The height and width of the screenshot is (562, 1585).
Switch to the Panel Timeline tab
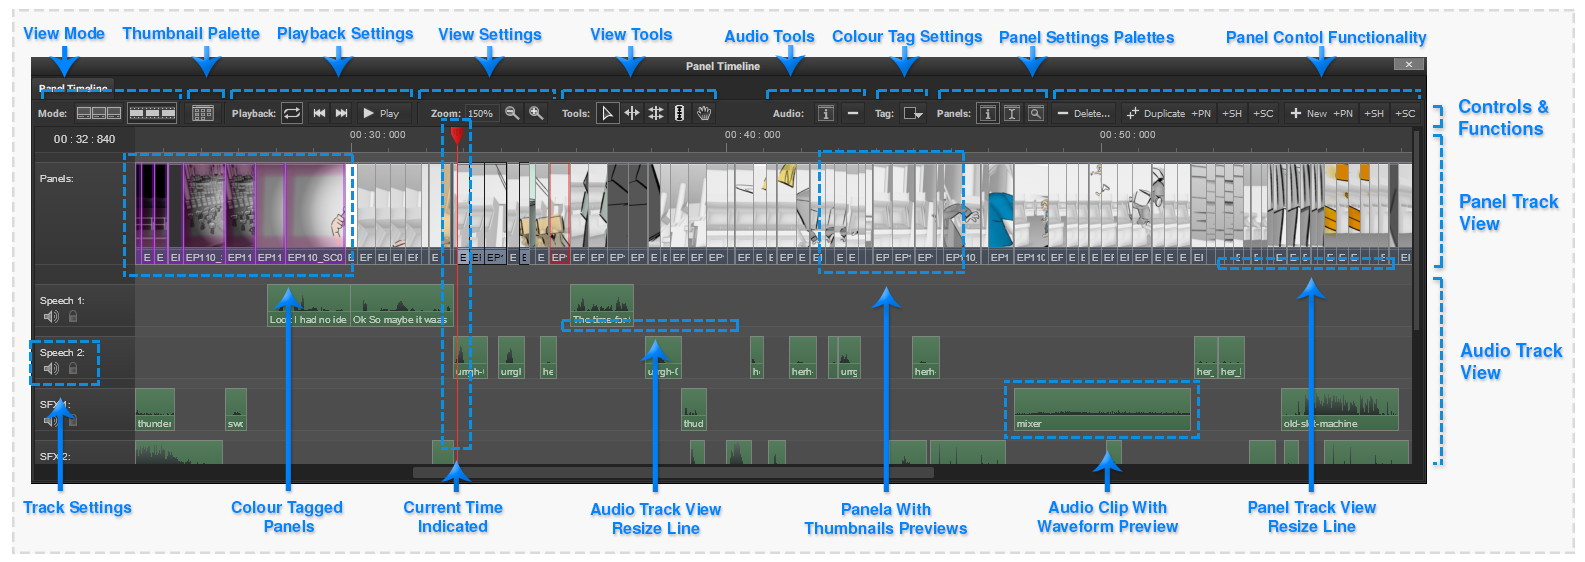(73, 89)
